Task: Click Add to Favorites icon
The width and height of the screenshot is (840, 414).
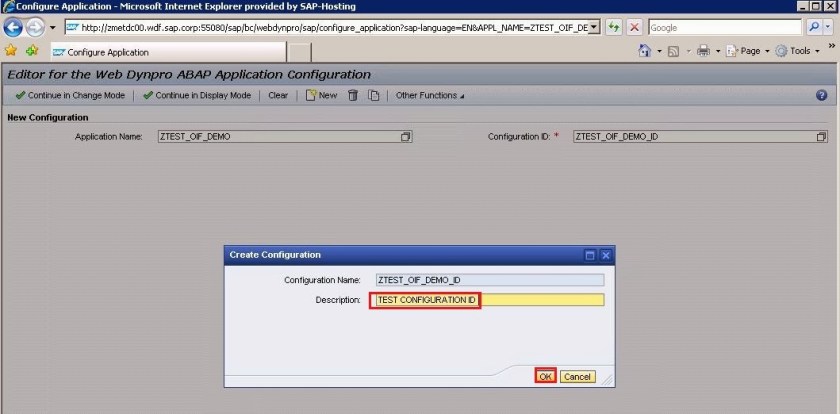Action: point(33,50)
